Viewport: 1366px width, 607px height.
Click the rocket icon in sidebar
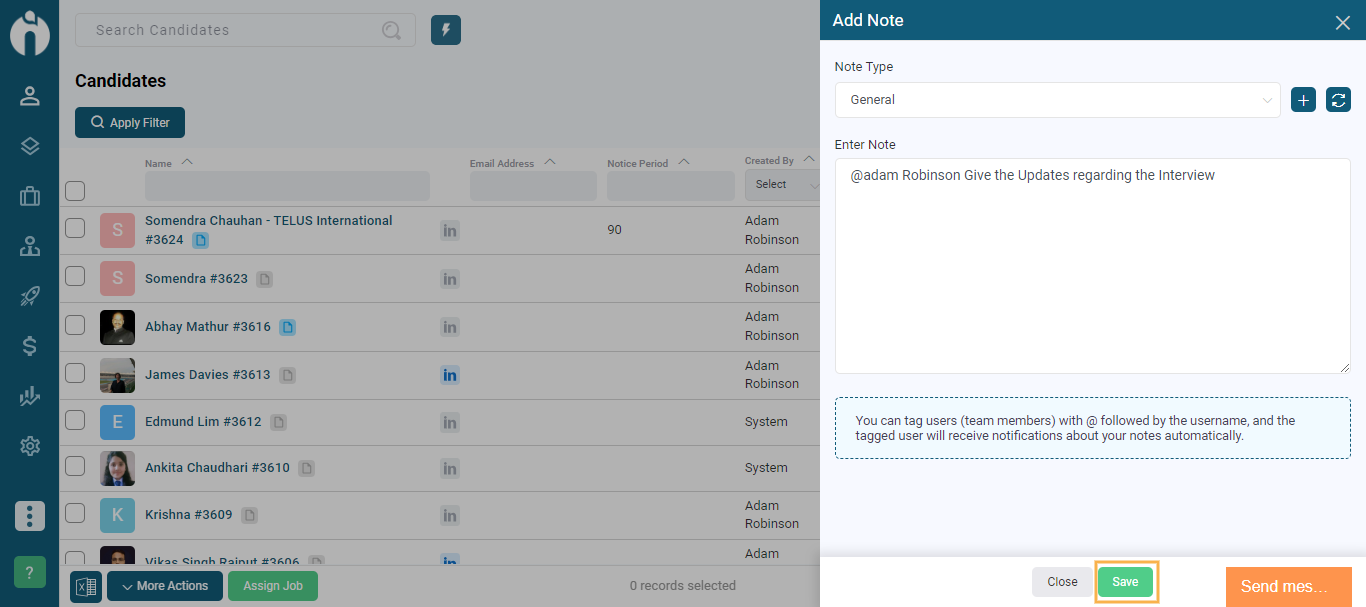pyautogui.click(x=30, y=296)
